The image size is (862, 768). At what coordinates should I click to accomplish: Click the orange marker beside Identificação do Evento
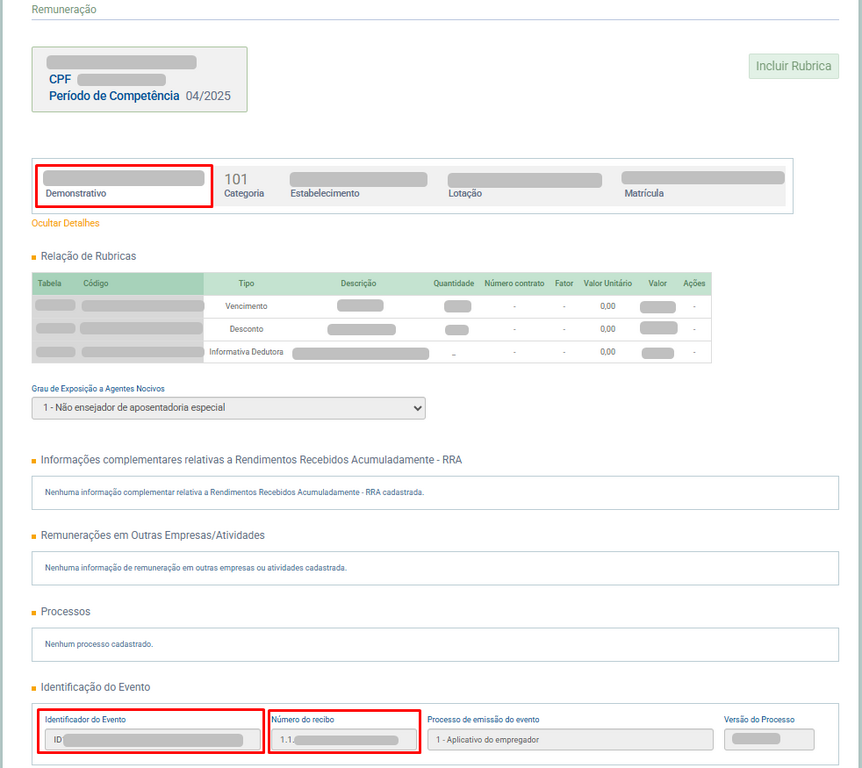point(34,688)
